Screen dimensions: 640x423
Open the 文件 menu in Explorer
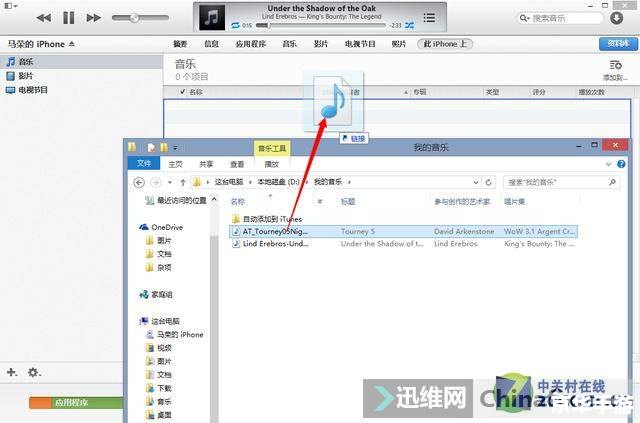144,163
